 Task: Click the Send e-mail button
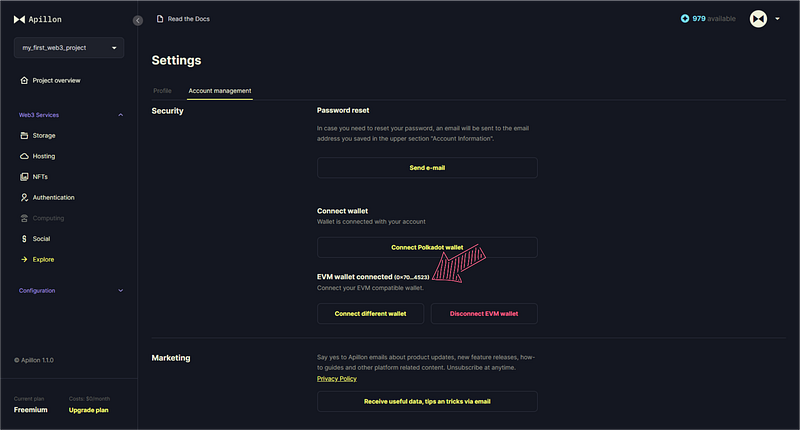pyautogui.click(x=427, y=168)
